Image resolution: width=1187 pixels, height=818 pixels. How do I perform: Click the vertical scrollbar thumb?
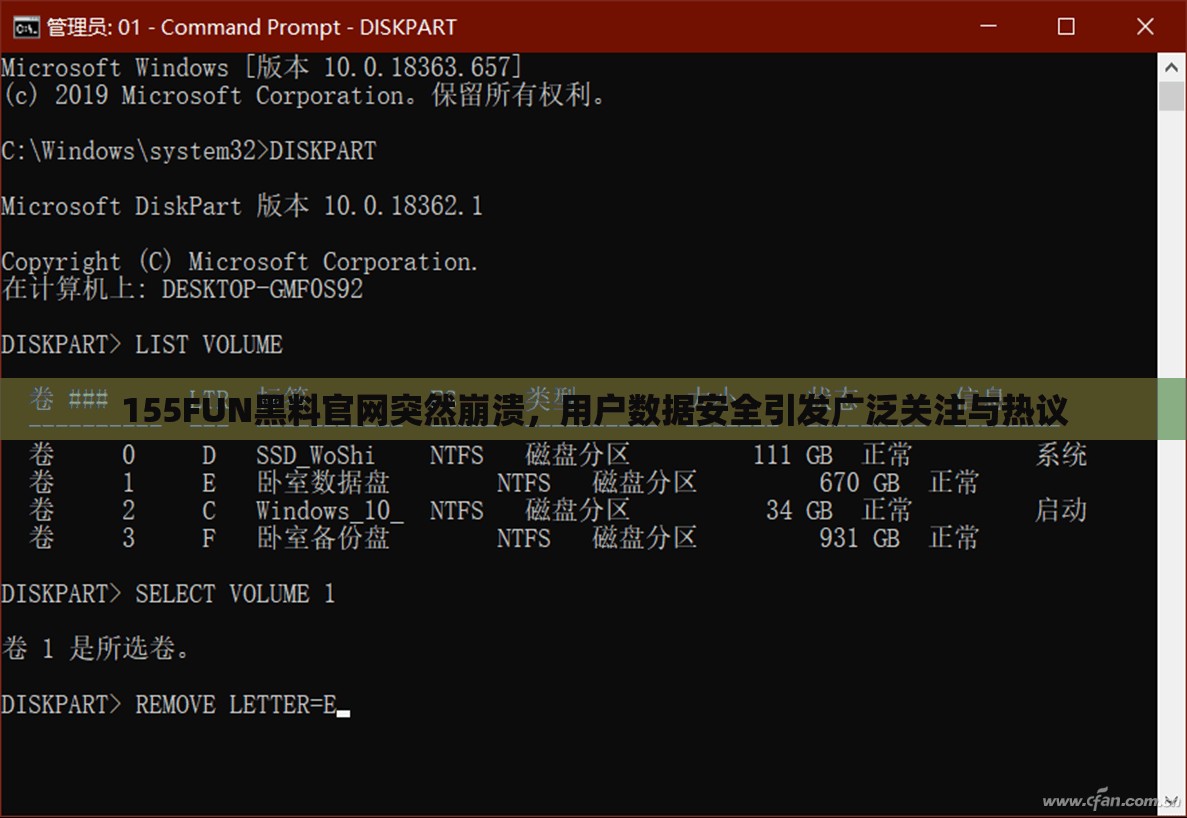tap(1171, 97)
